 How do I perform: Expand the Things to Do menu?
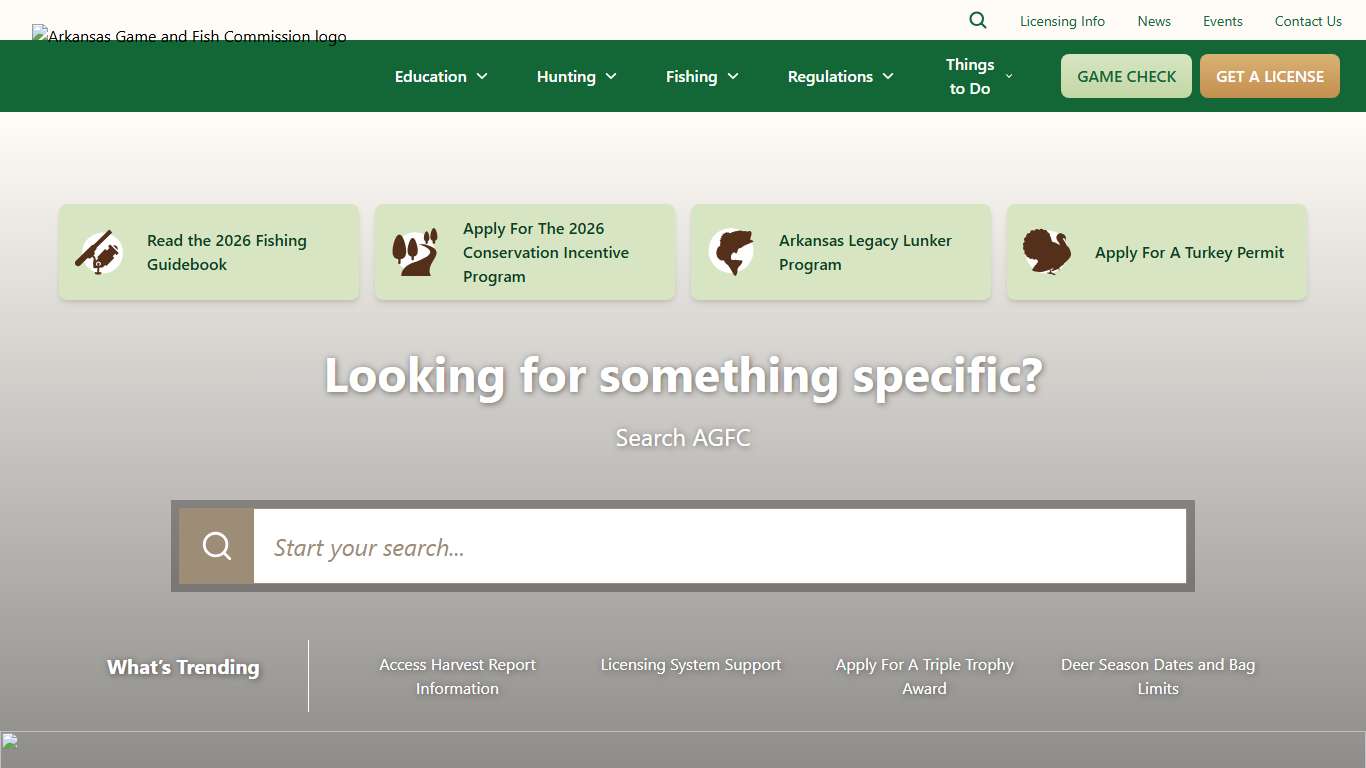[979, 76]
